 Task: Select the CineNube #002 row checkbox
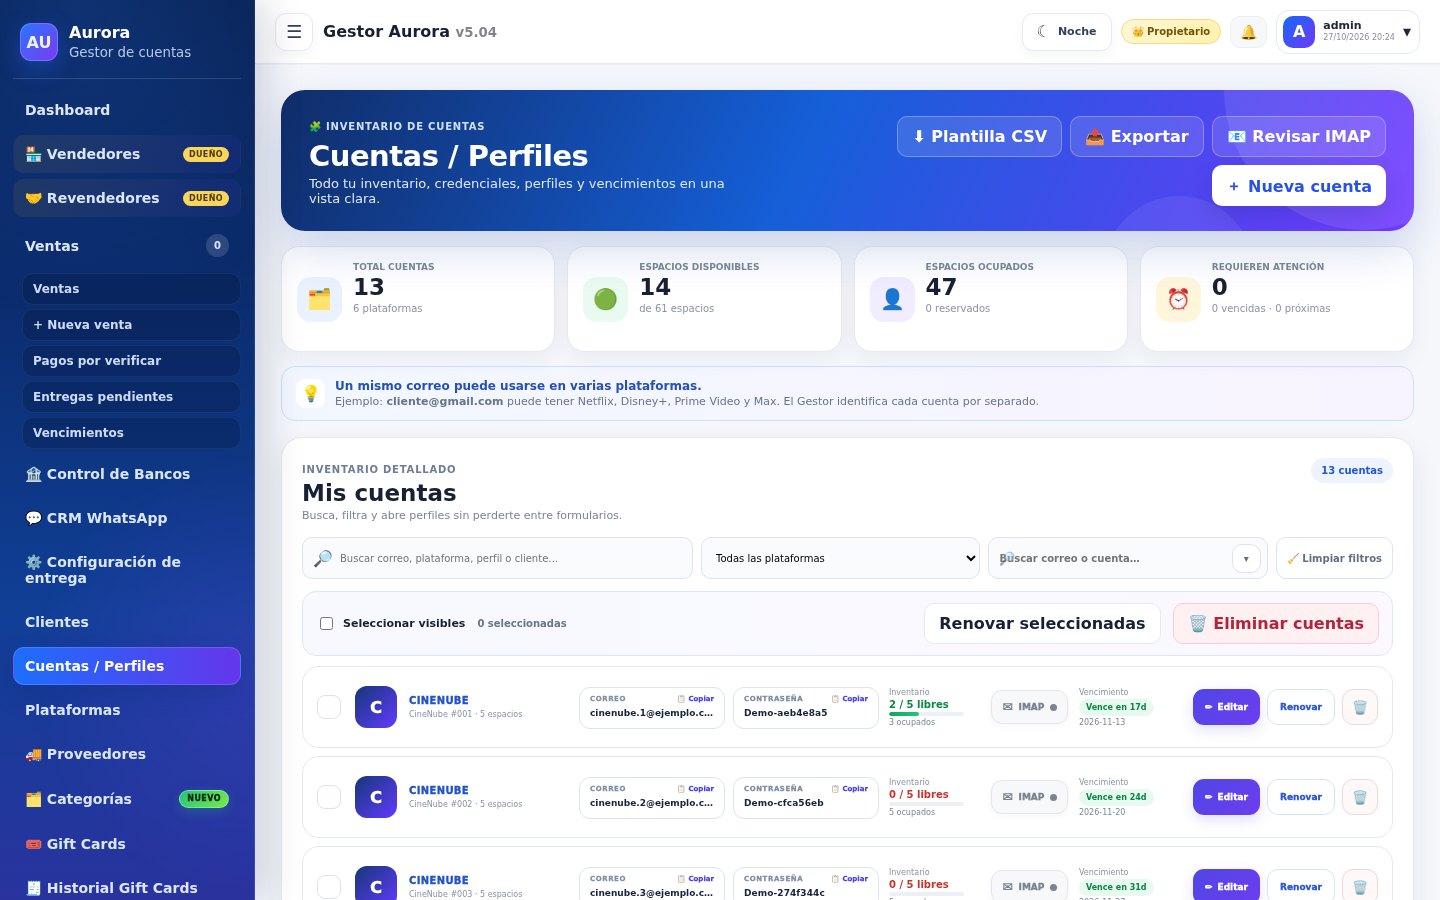[329, 797]
